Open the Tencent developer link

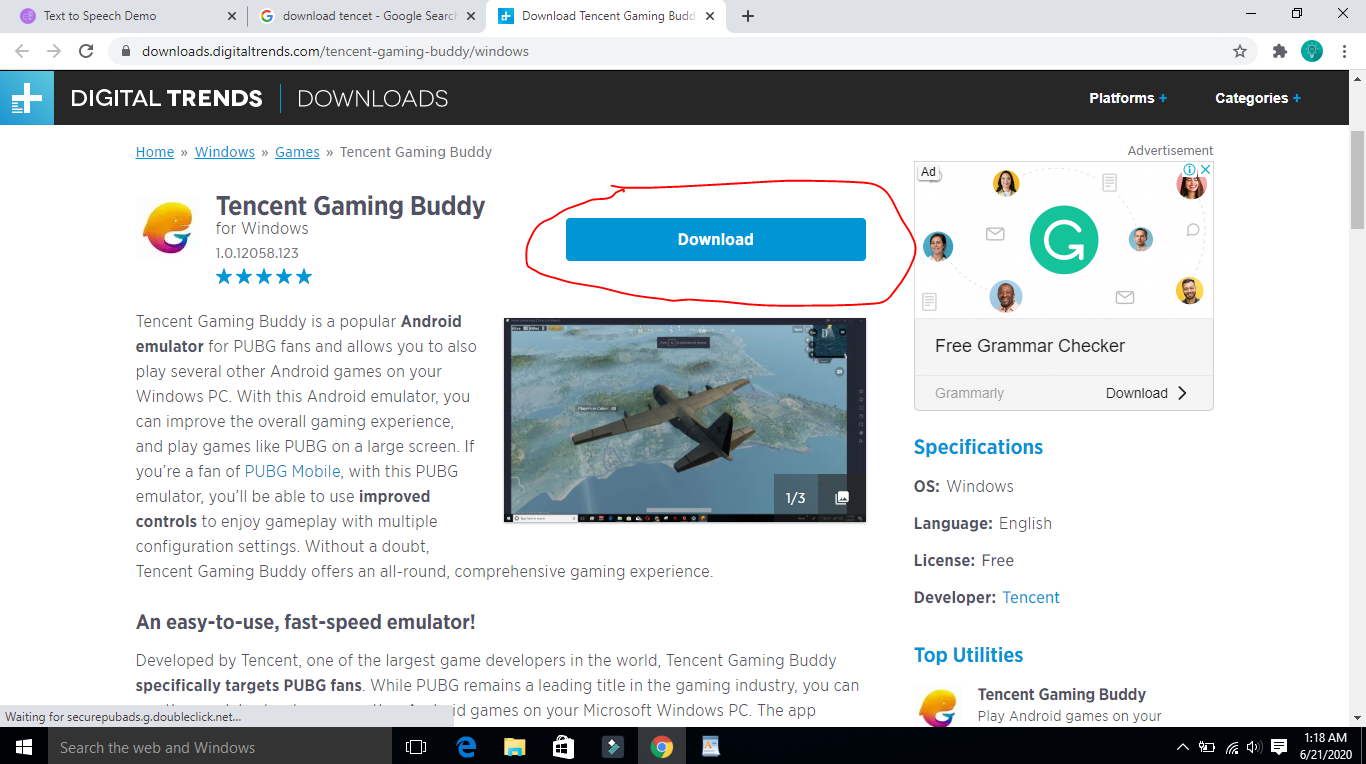1031,597
